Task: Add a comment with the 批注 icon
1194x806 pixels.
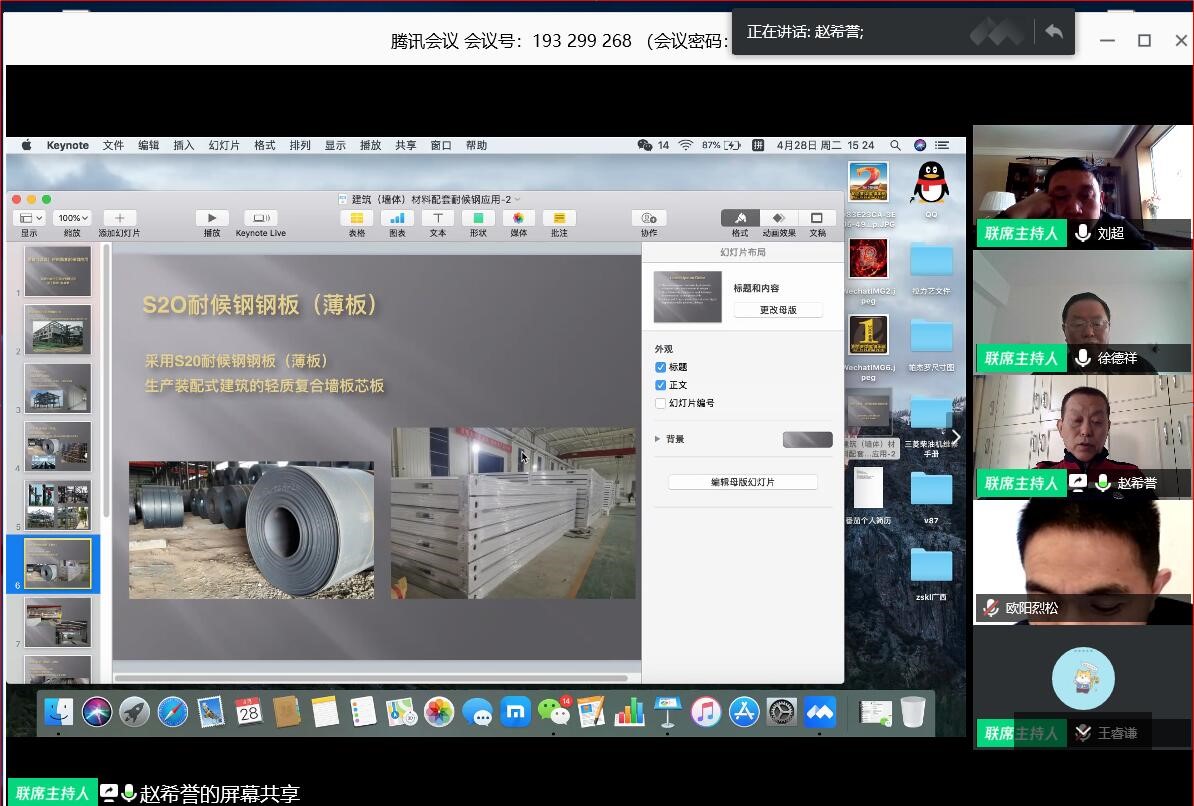Action: click(559, 218)
